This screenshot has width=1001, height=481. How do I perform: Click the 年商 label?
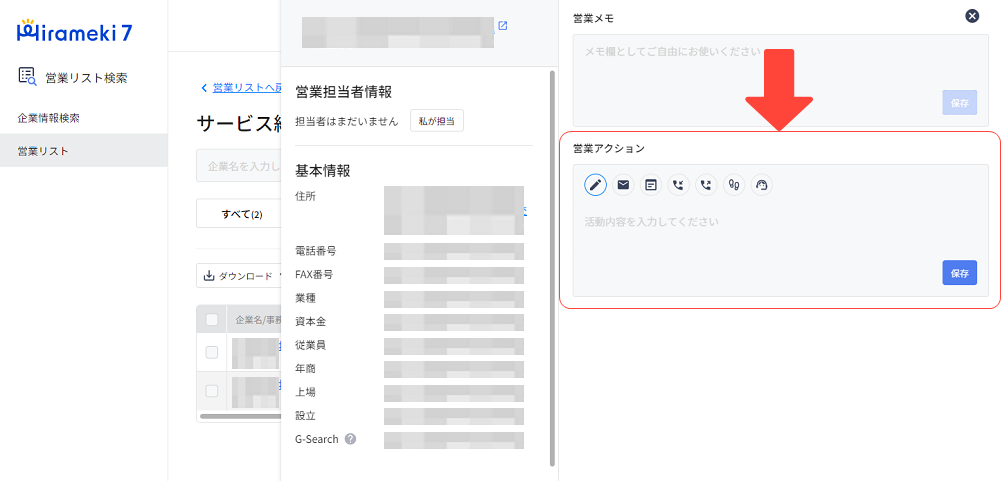tap(305, 369)
